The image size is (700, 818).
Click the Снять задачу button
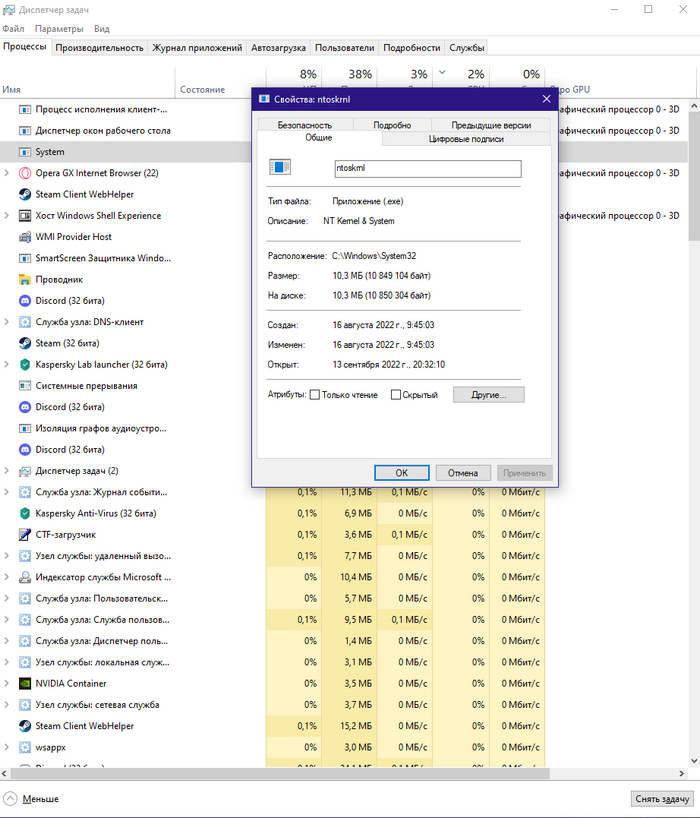click(661, 799)
